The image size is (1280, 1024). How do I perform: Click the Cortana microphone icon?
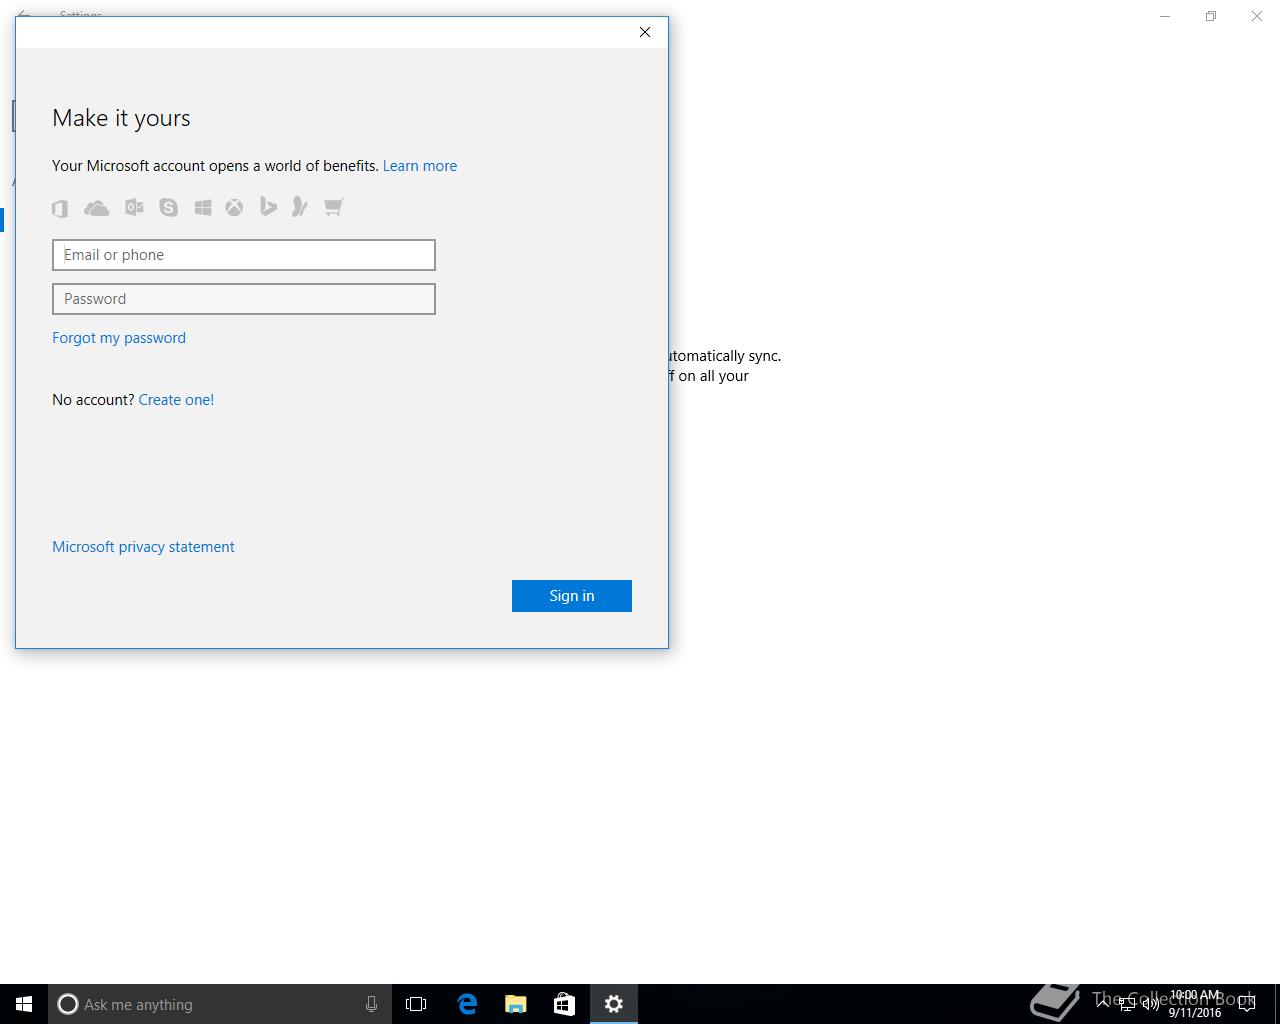point(371,1004)
